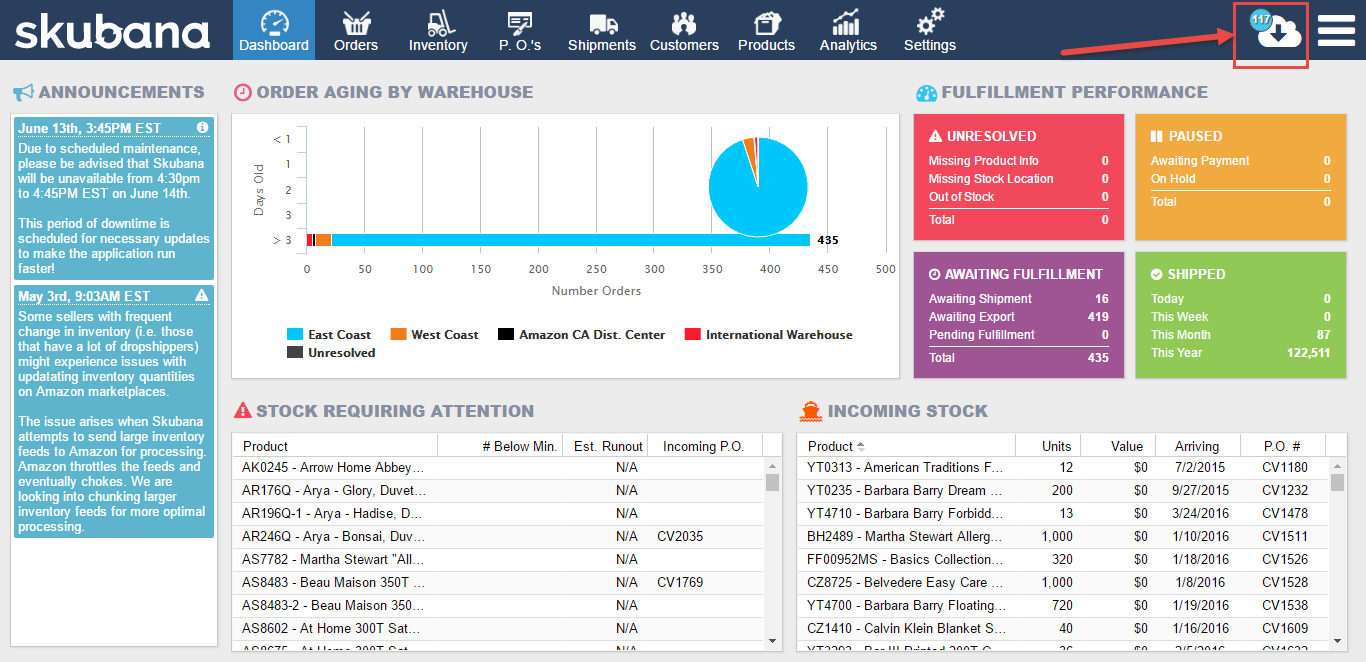Sort Incoming Stock by Units column
Screen dimensions: 1366x662
[1048, 446]
